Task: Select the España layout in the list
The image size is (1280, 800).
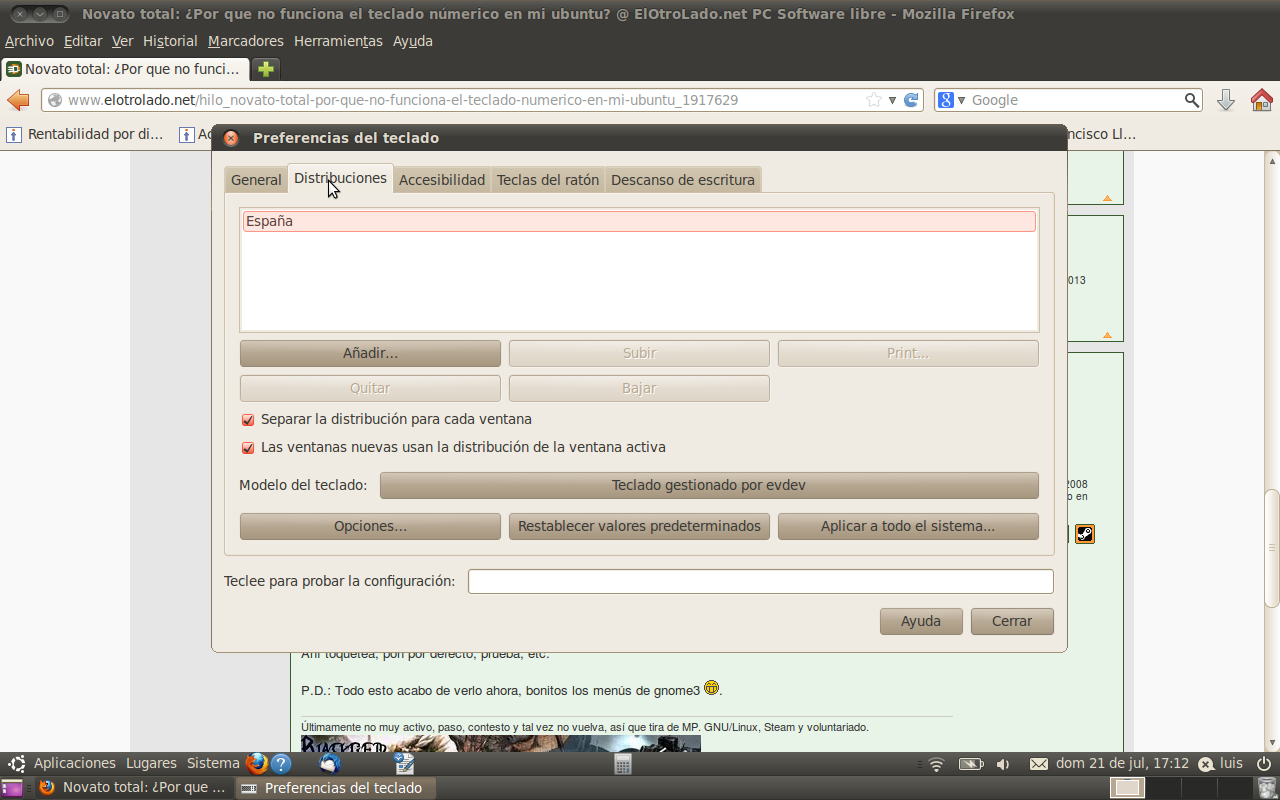Action: coord(639,221)
